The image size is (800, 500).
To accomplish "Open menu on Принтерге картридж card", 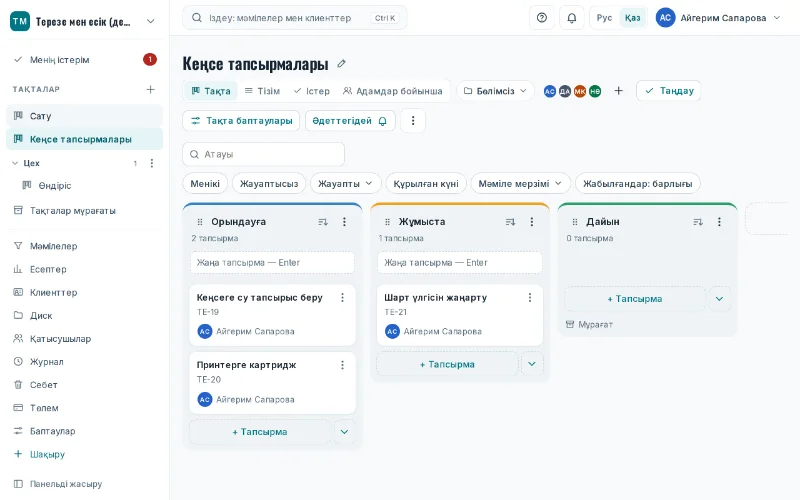I will click(x=342, y=365).
